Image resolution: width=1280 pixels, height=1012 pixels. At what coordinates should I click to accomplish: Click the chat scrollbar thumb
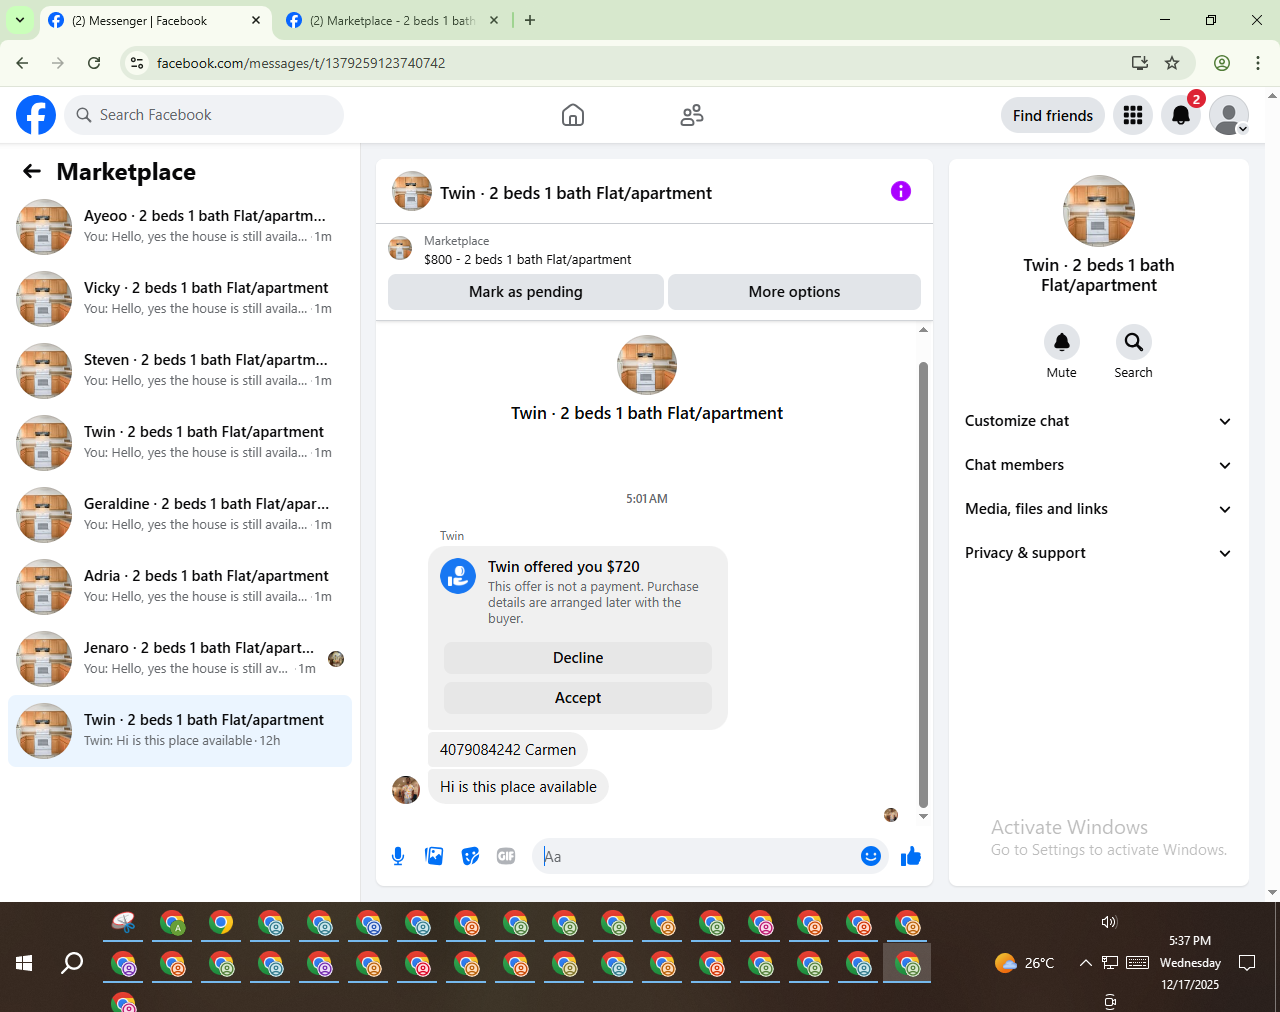pos(923,584)
